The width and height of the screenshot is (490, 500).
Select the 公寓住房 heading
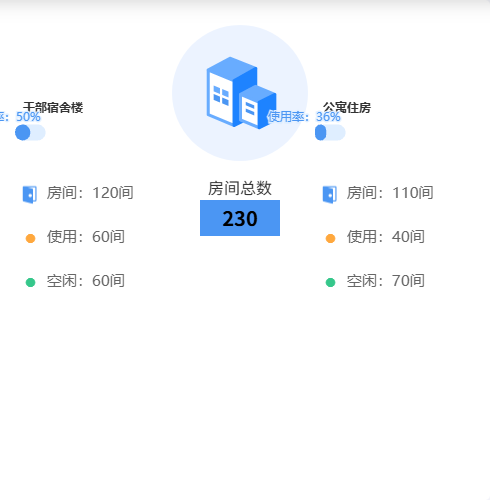[x=347, y=107]
